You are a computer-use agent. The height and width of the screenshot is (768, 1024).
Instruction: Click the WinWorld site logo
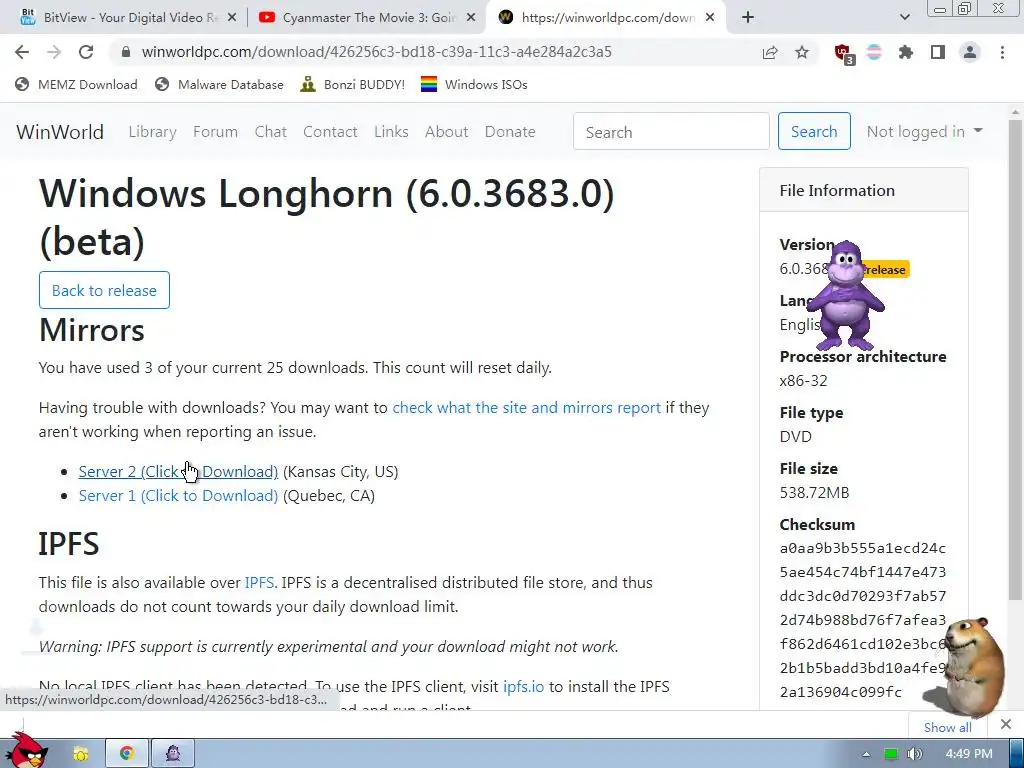pyautogui.click(x=60, y=132)
